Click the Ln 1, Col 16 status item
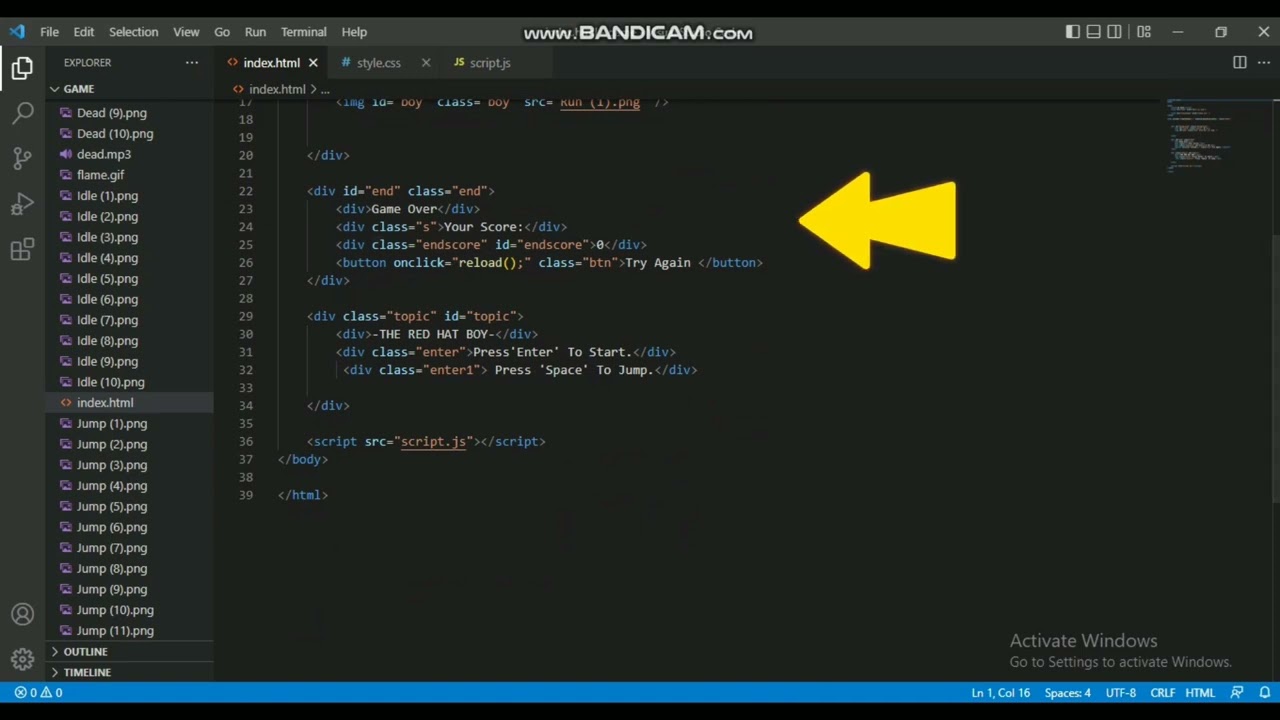1280x720 pixels. 1000,692
